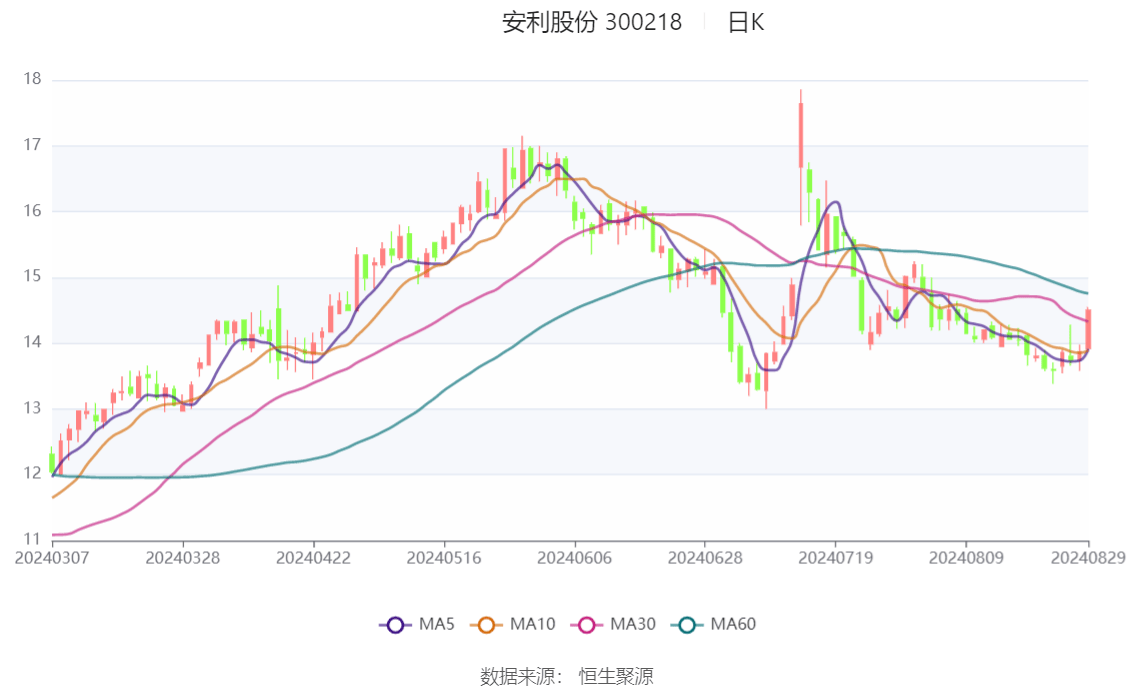Click y-axis value 15
This screenshot has width=1134, height=689.
point(32,276)
